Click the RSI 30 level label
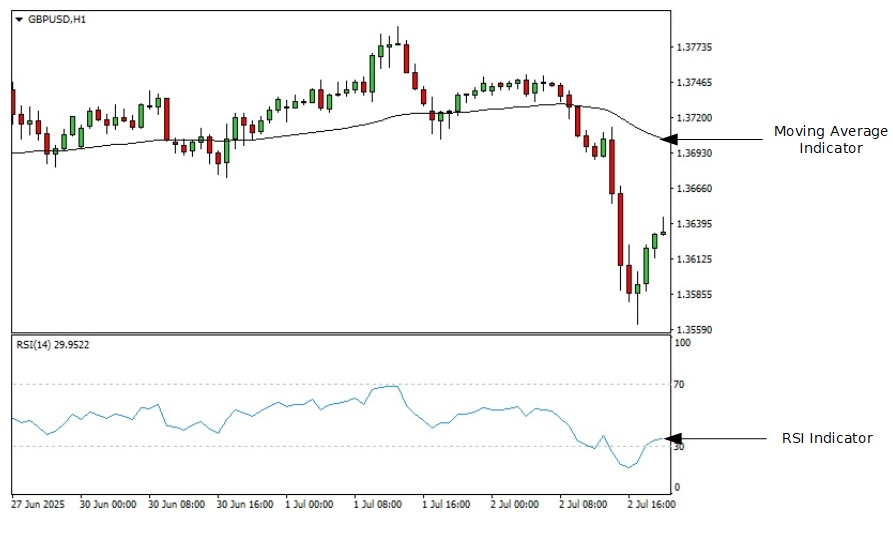 (x=680, y=447)
